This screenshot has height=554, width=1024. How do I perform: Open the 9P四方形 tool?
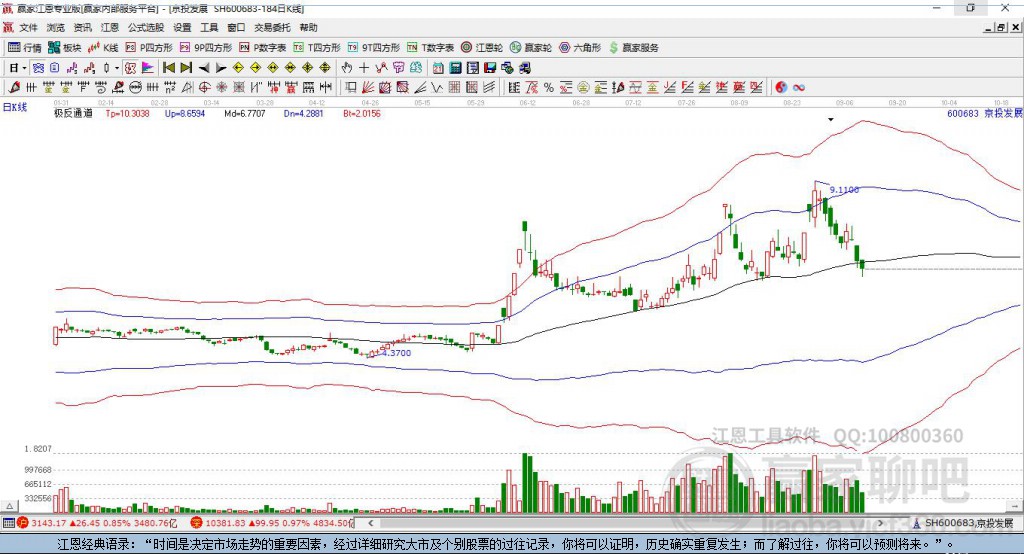206,48
